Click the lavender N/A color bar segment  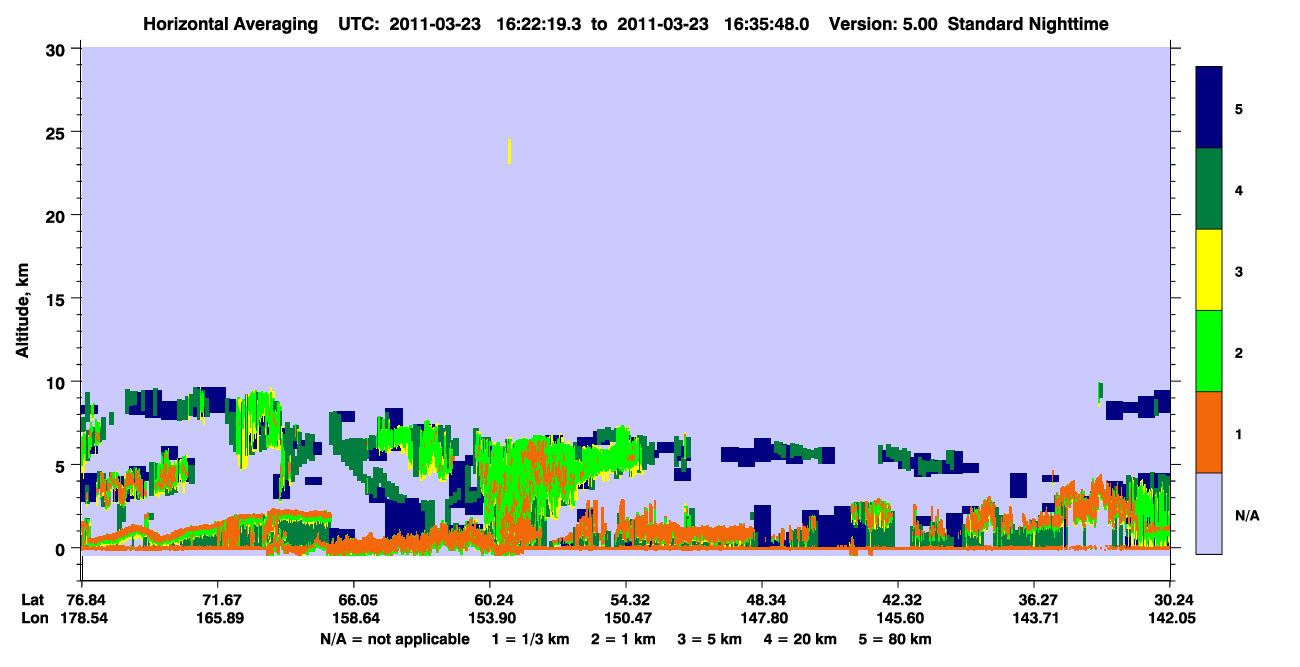click(x=1209, y=513)
